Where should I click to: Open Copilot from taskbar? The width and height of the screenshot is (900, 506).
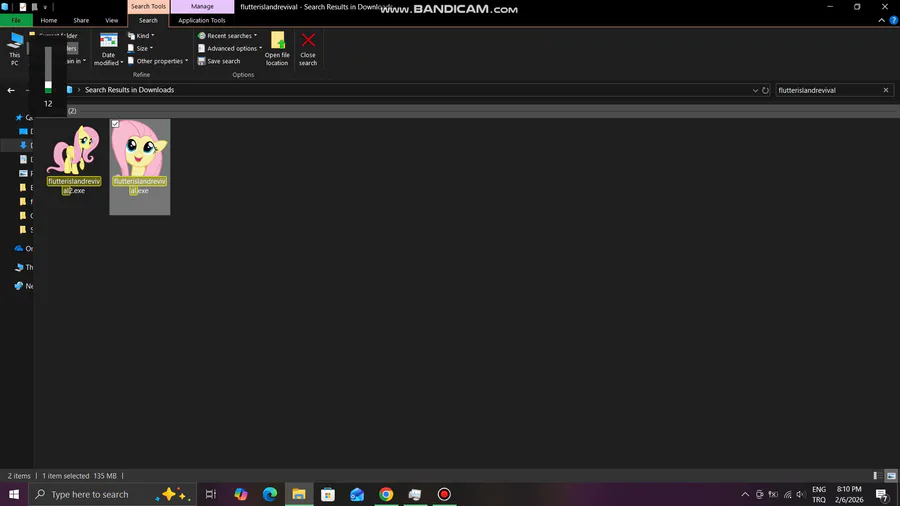(240, 494)
